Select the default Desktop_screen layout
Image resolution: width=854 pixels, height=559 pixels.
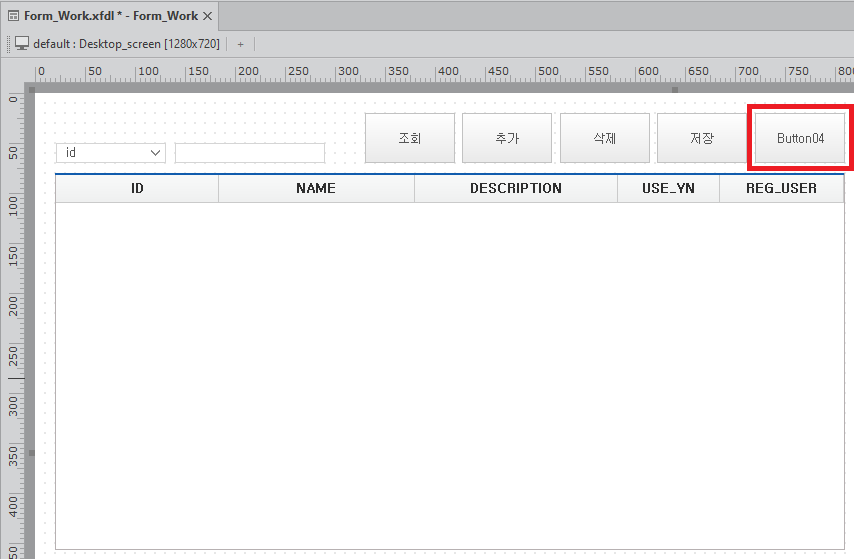[x=126, y=44]
